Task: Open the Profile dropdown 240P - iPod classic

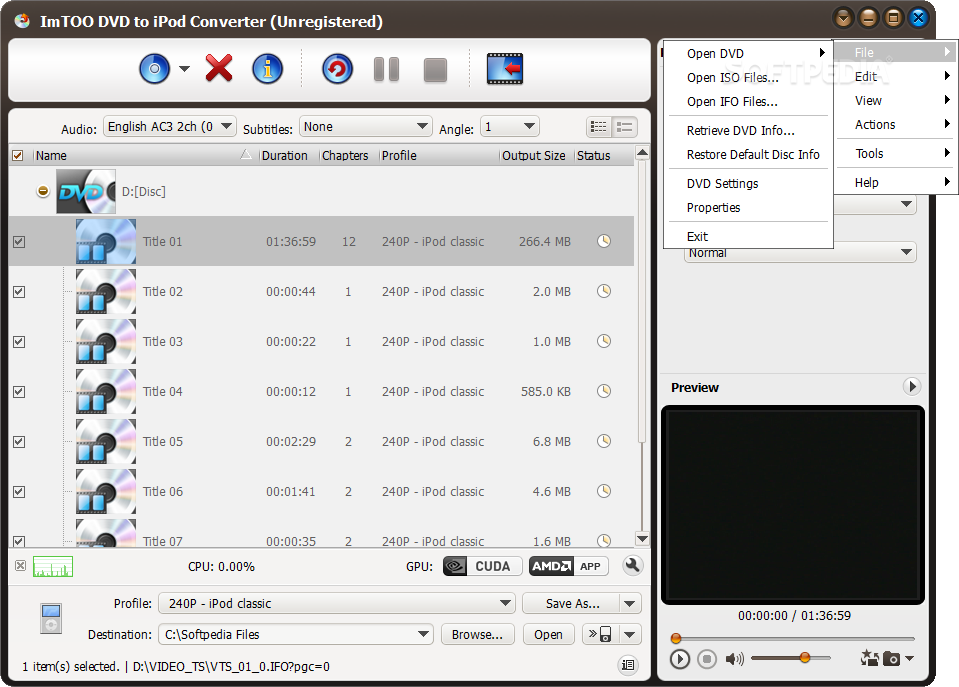Action: click(x=337, y=603)
